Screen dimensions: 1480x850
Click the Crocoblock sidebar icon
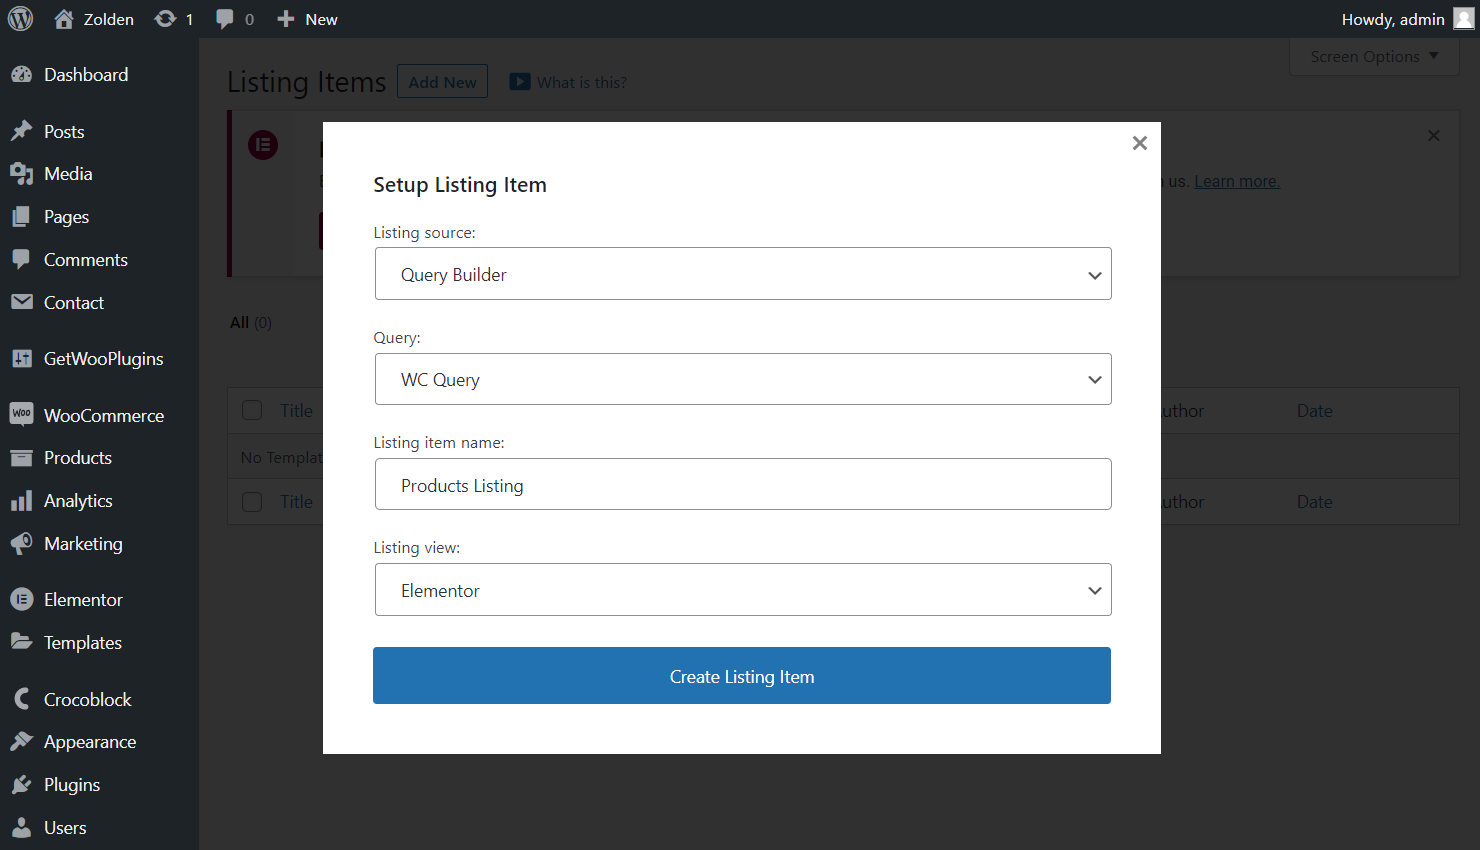pyautogui.click(x=21, y=699)
